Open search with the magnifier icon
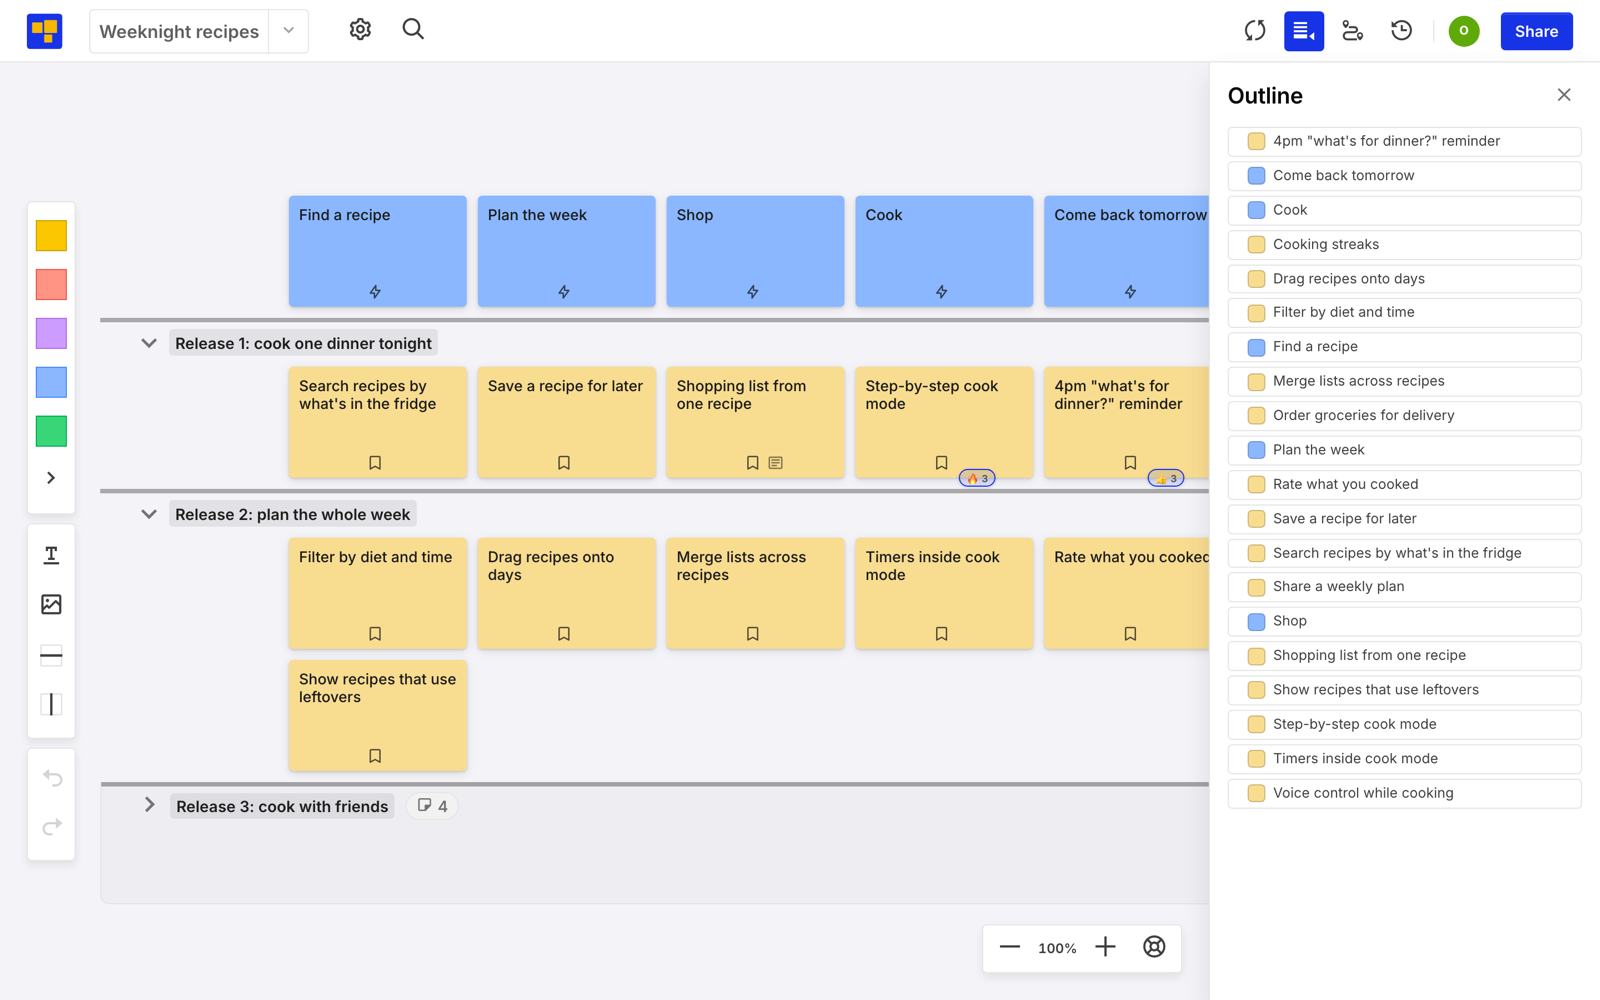1600x1000 pixels. pyautogui.click(x=413, y=30)
